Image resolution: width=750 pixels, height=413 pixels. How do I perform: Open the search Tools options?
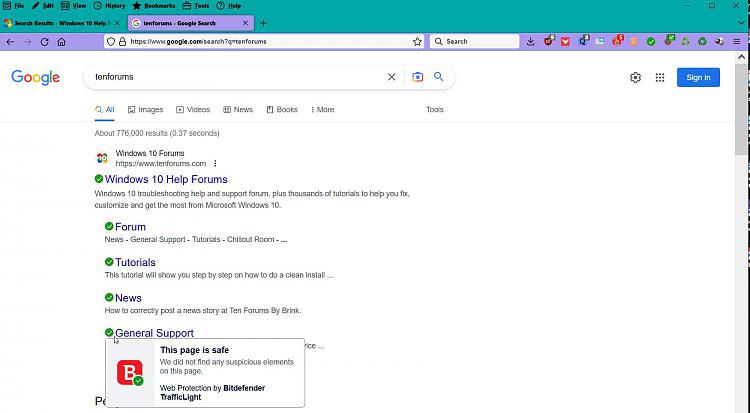click(435, 110)
